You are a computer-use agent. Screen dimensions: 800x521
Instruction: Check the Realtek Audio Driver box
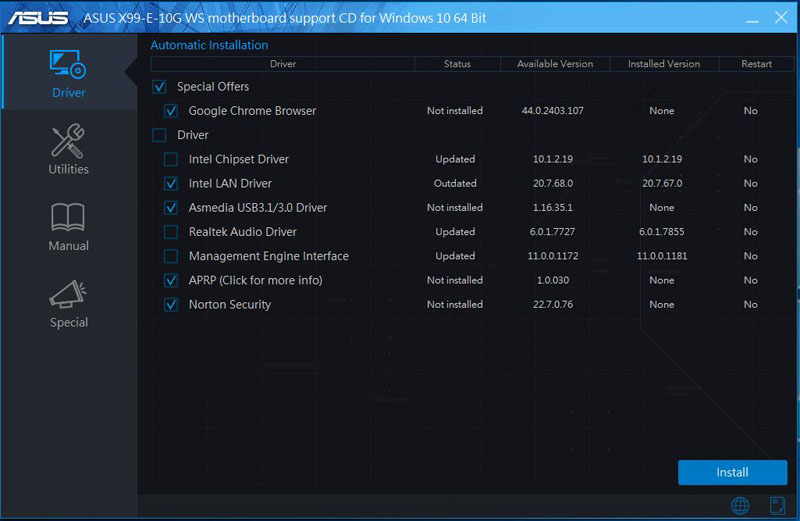171,232
